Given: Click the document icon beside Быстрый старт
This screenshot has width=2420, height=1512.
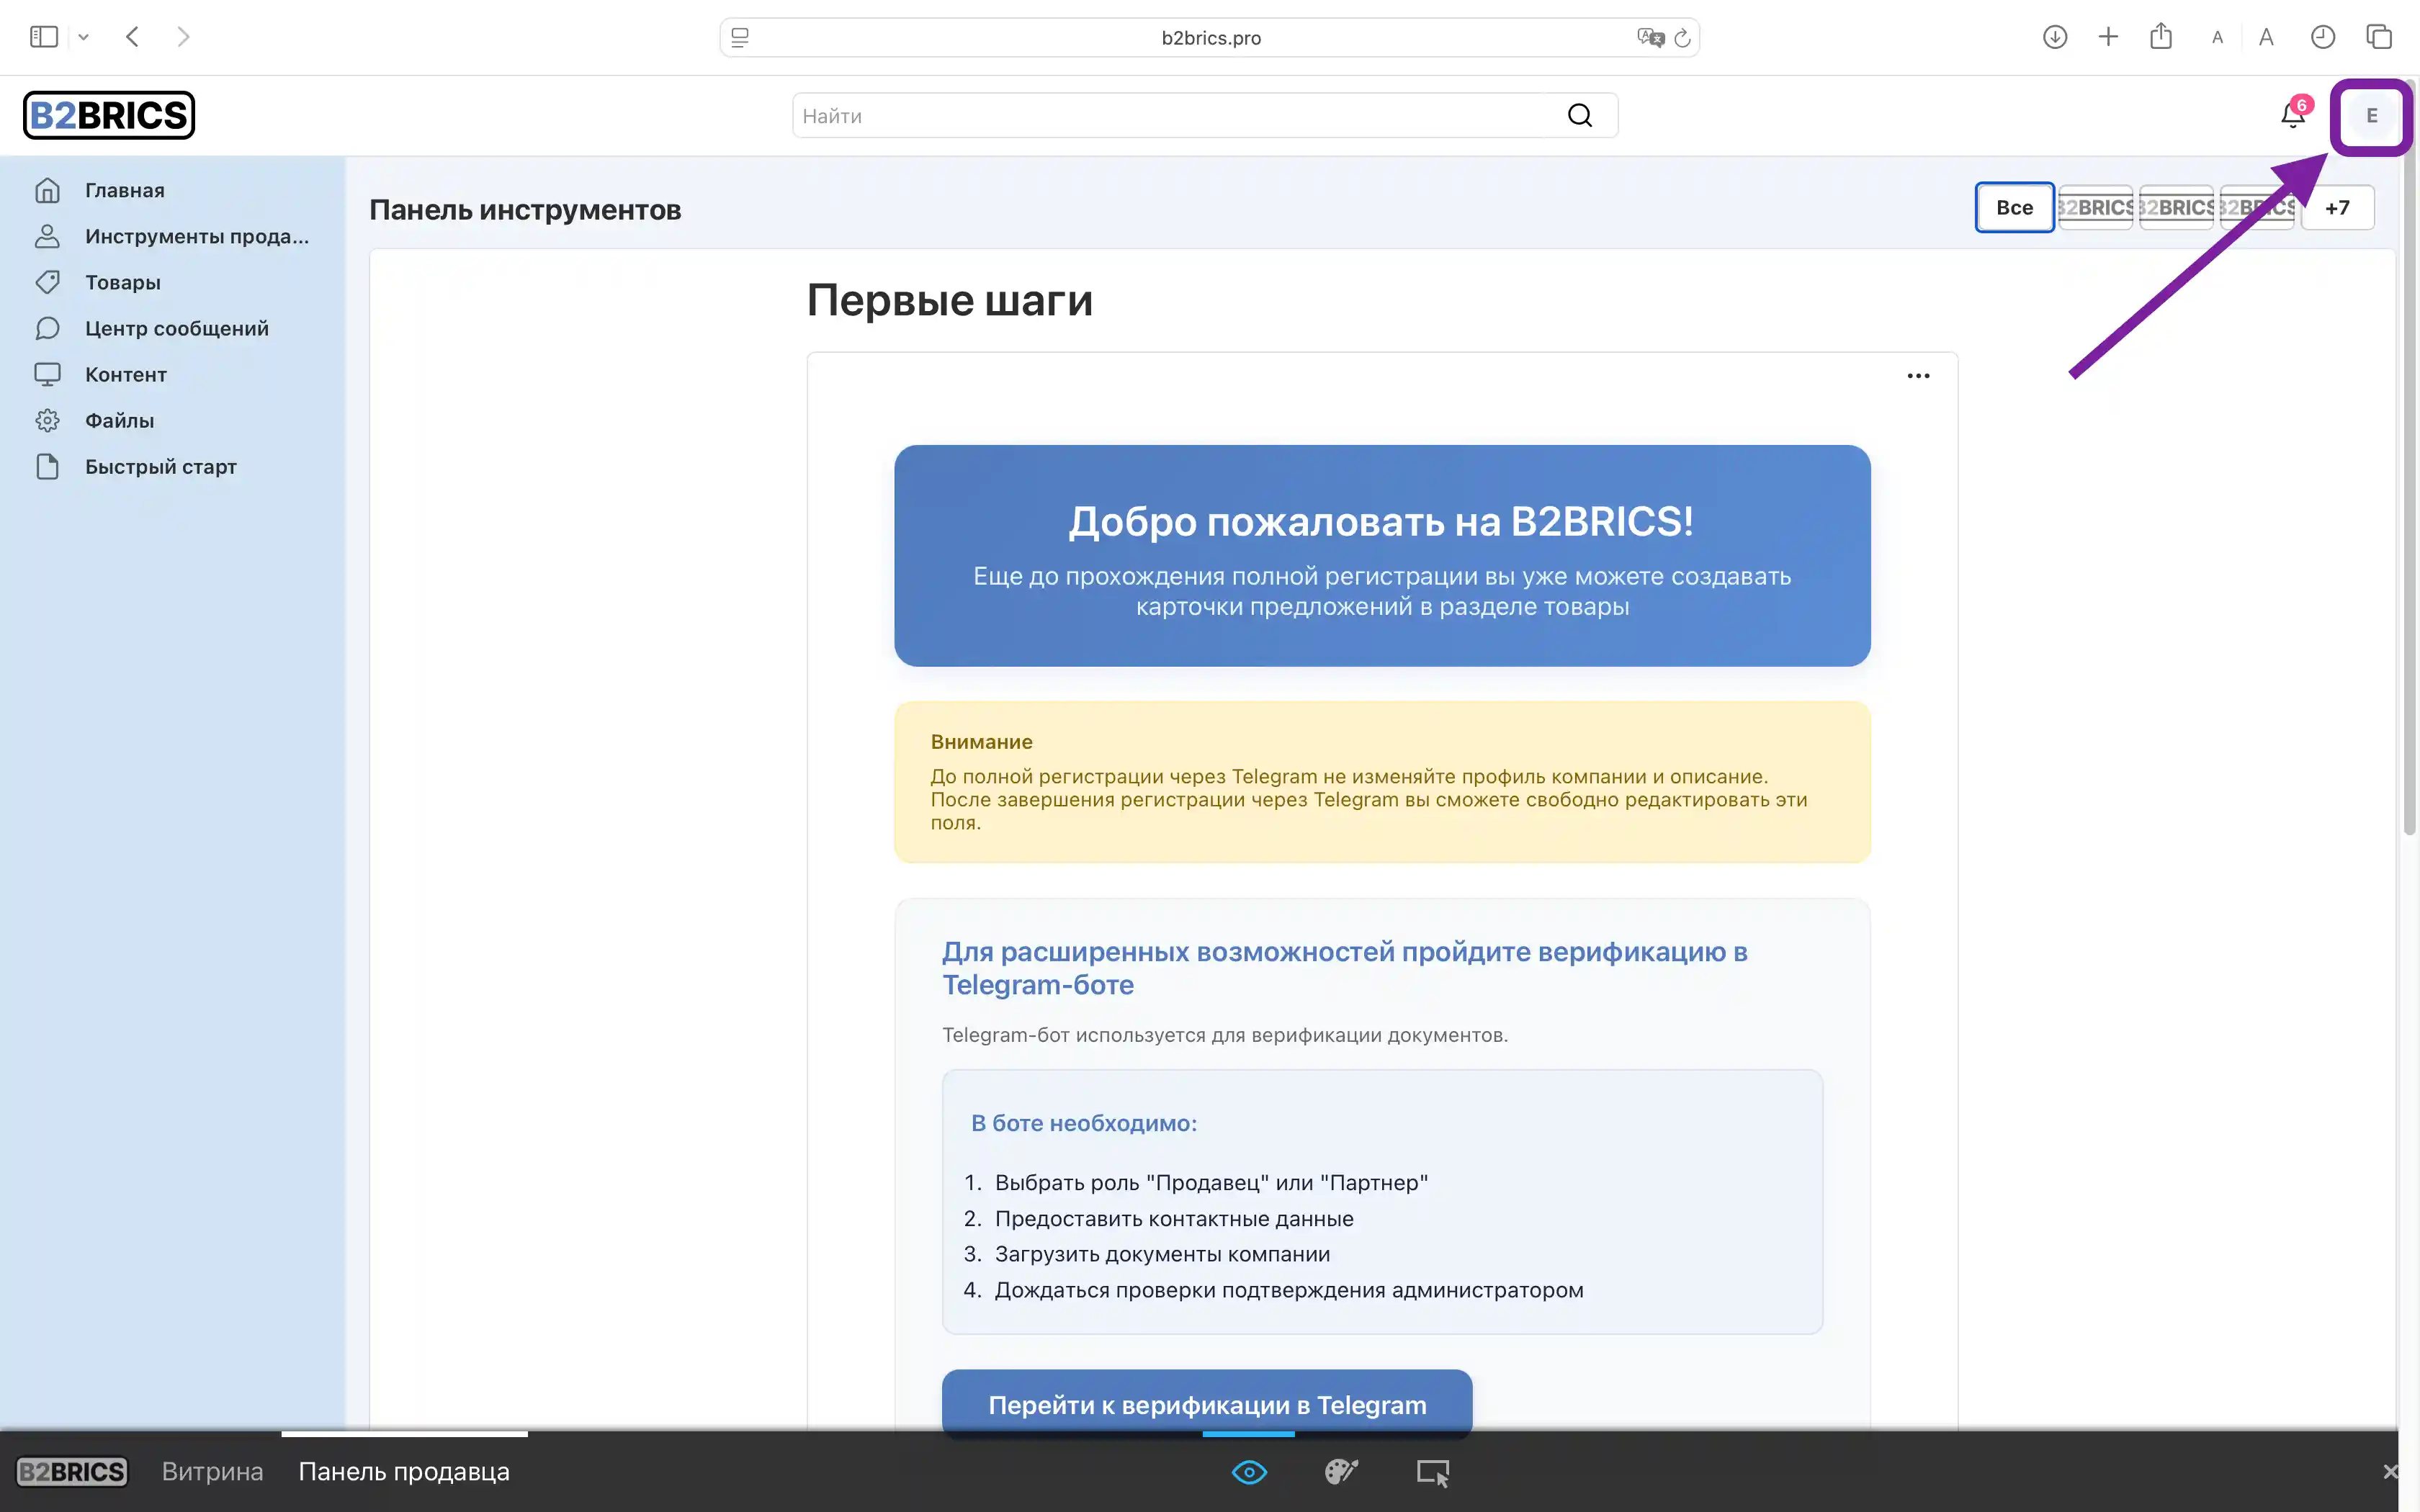Looking at the screenshot, I should (47, 466).
